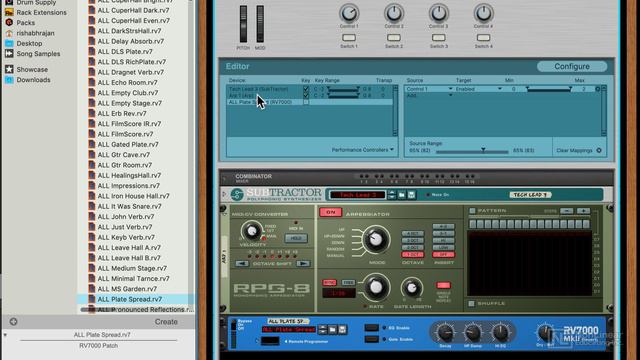Toggle EQ Enable on RV7000
This screenshot has height=360, width=640.
371,328
